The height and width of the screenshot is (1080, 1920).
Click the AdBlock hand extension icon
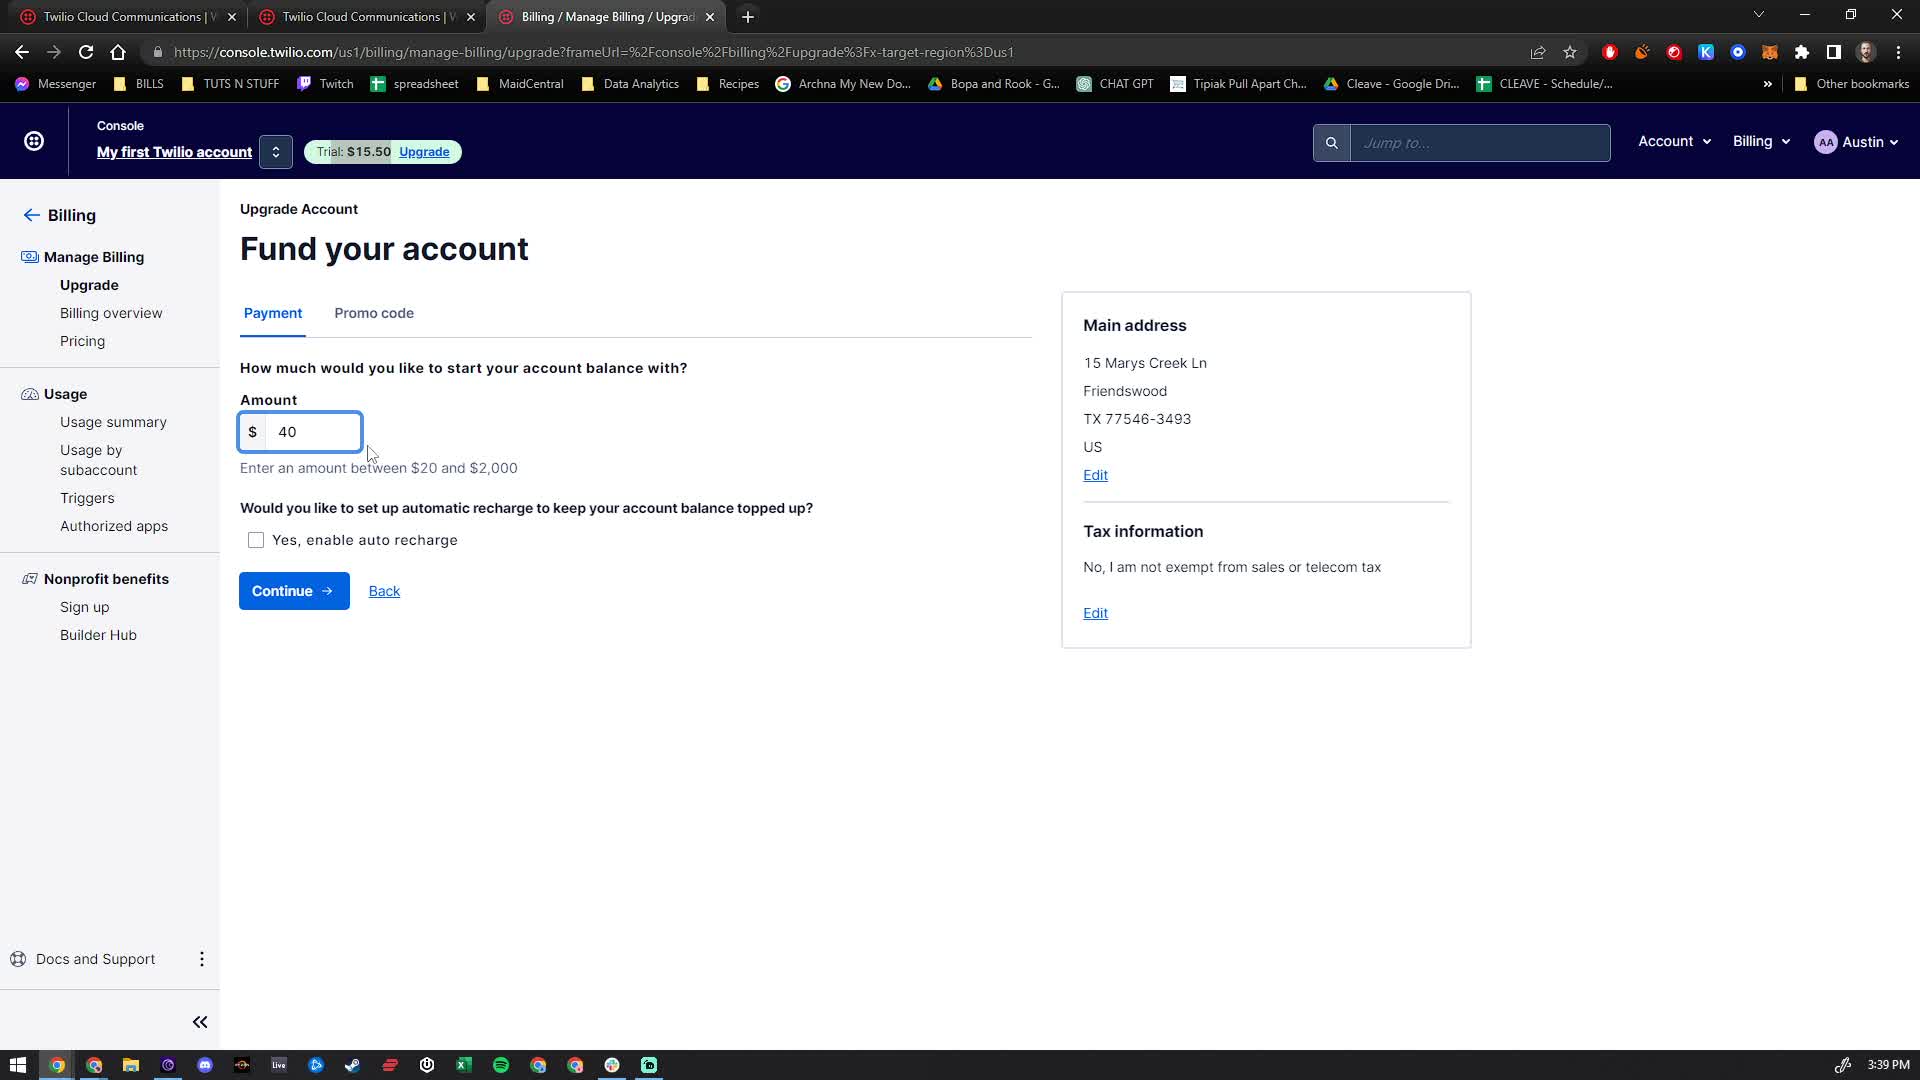pyautogui.click(x=1610, y=52)
